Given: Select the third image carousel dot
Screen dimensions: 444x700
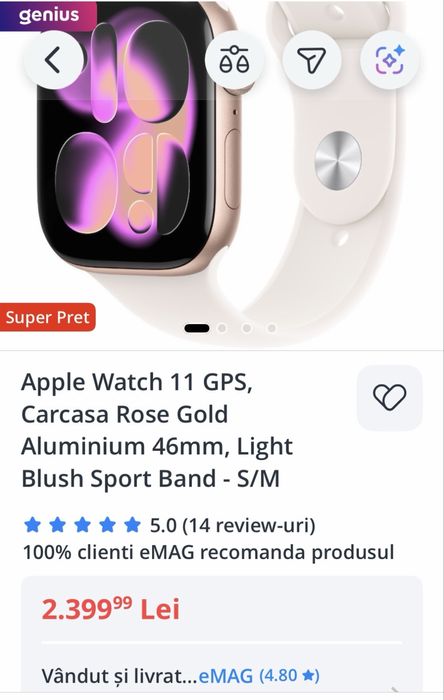Looking at the screenshot, I should 246,329.
